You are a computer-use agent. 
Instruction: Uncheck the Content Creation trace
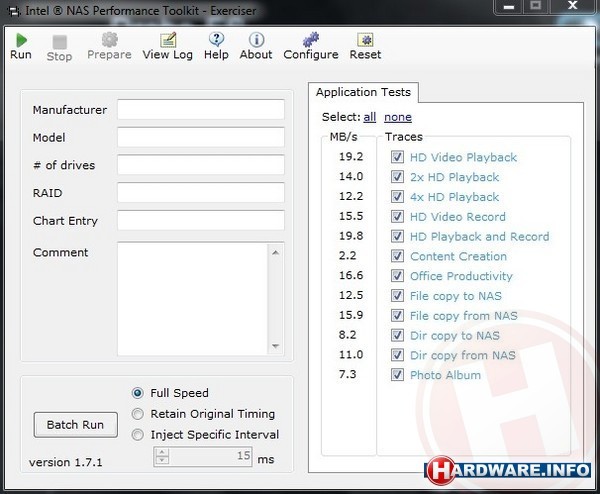tap(397, 256)
